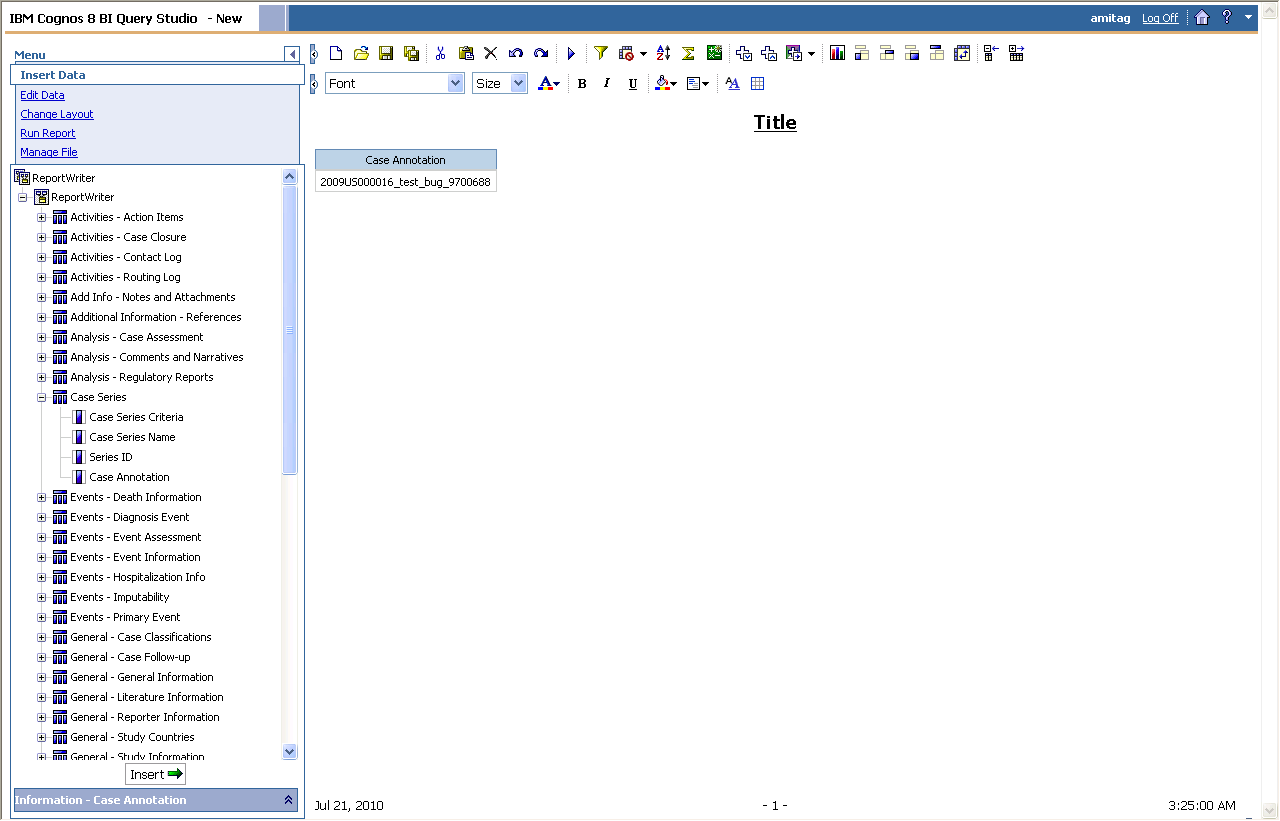The width and height of the screenshot is (1280, 821).
Task: Select the Case Annotation column header
Action: (406, 160)
